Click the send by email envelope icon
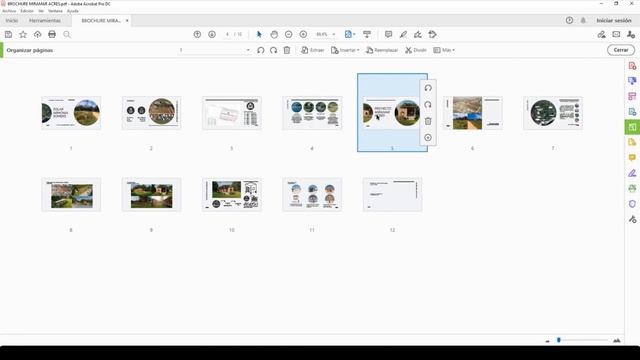 click(x=616, y=35)
